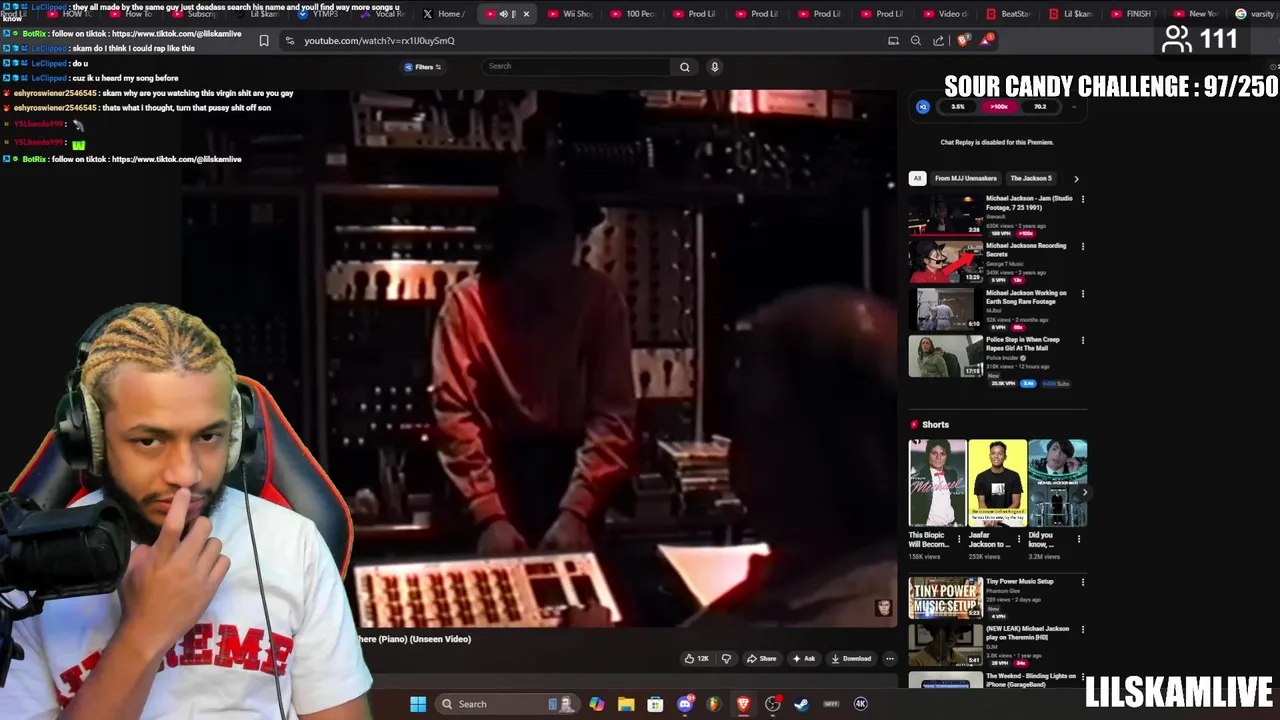Open options menu for Tiny Power Music Setup

(1083, 582)
